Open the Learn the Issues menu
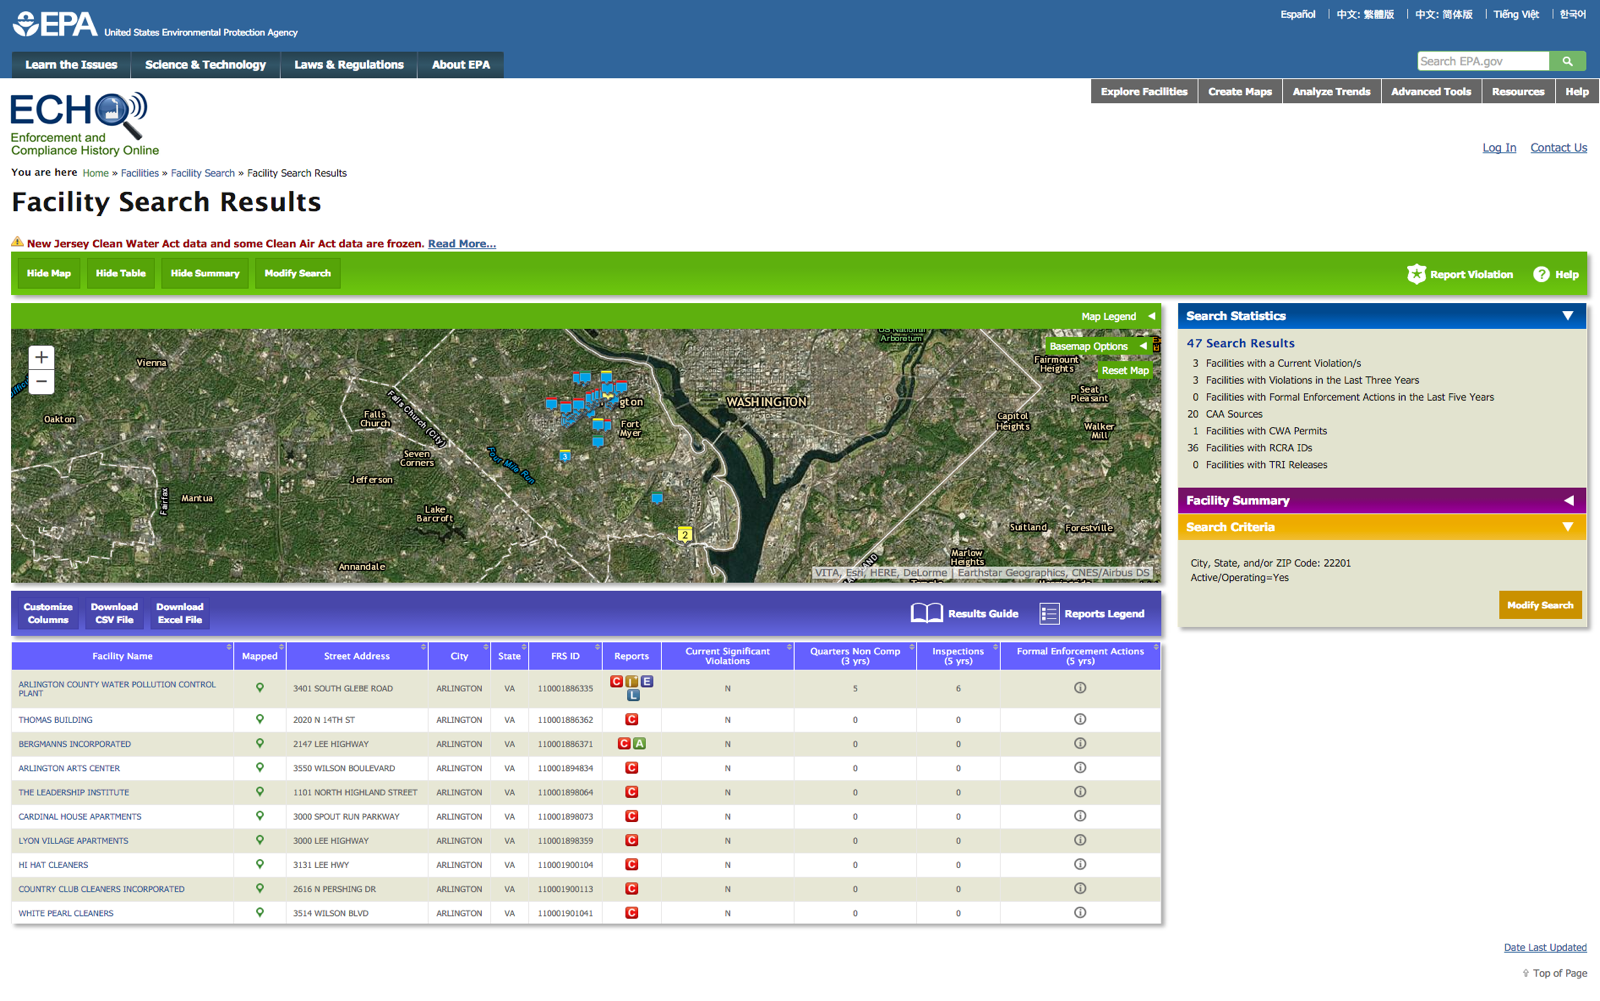This screenshot has height=1001, width=1600. [x=71, y=65]
